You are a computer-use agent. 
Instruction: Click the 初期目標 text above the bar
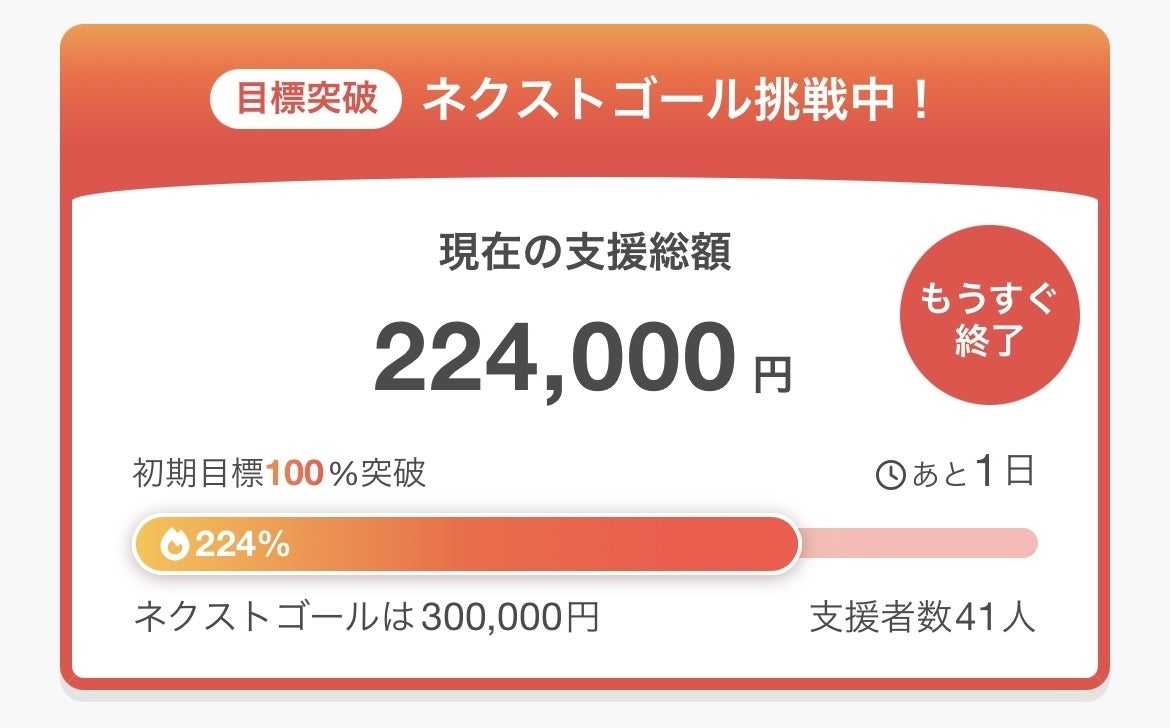[199, 474]
